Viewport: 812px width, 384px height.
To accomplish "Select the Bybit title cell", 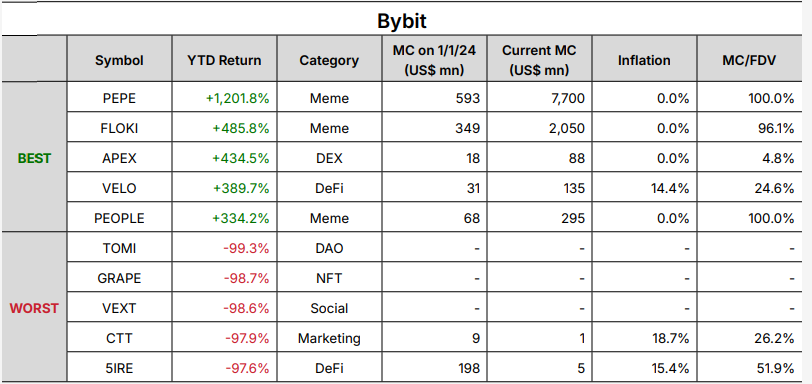I will click(x=402, y=19).
